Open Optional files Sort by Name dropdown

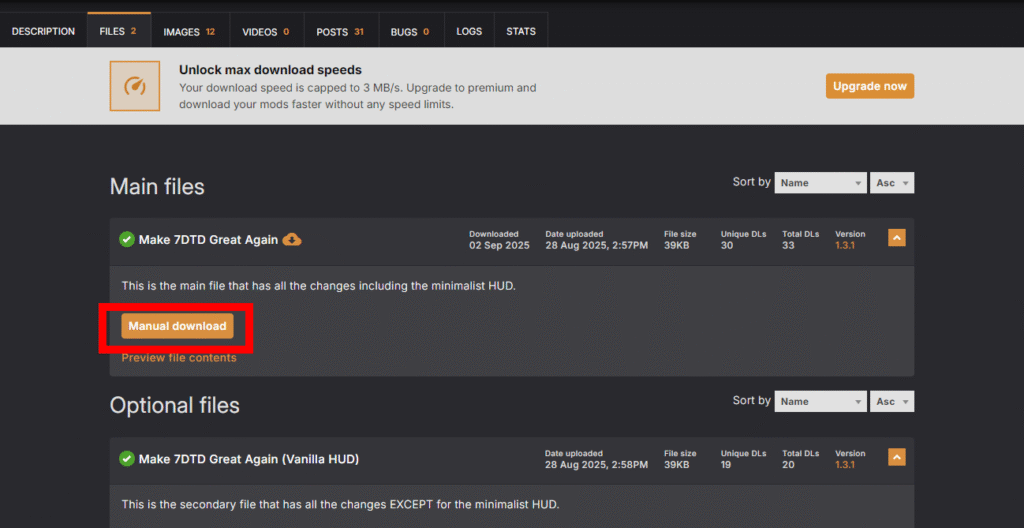[821, 401]
